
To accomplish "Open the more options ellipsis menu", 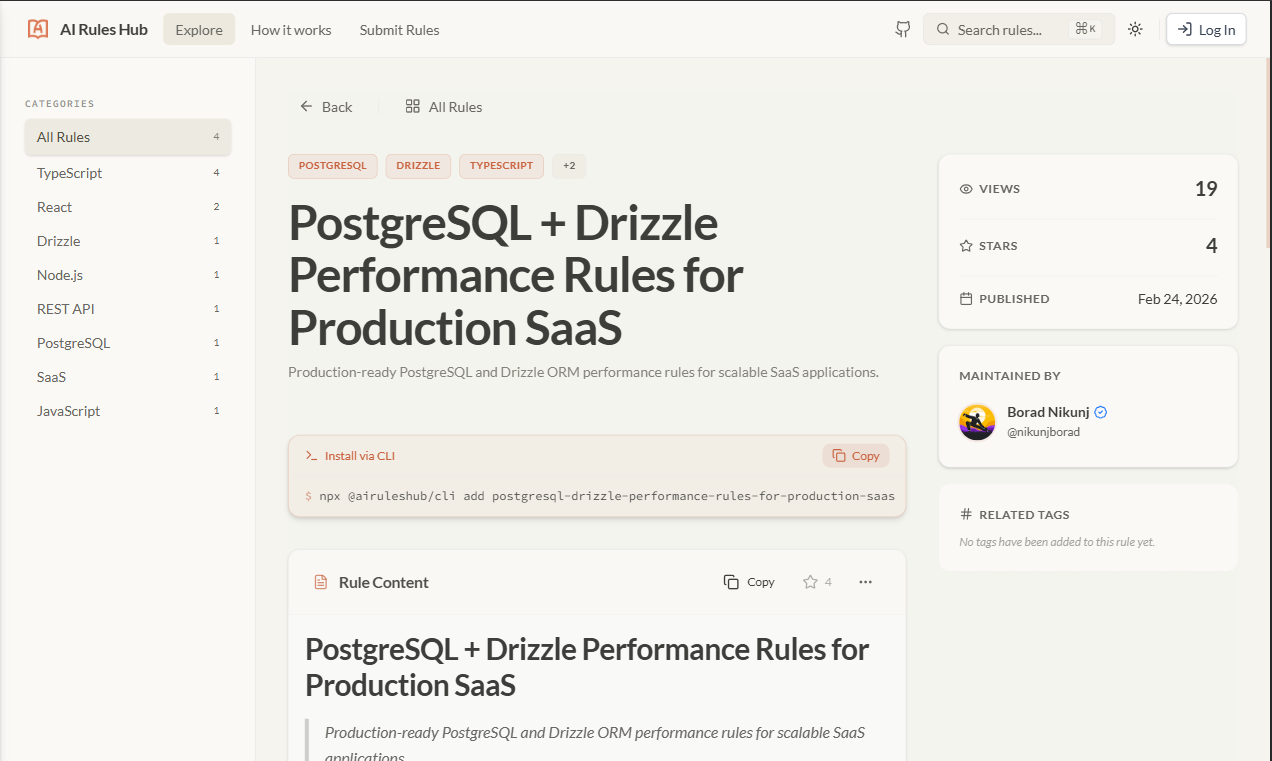I will coord(865,581).
